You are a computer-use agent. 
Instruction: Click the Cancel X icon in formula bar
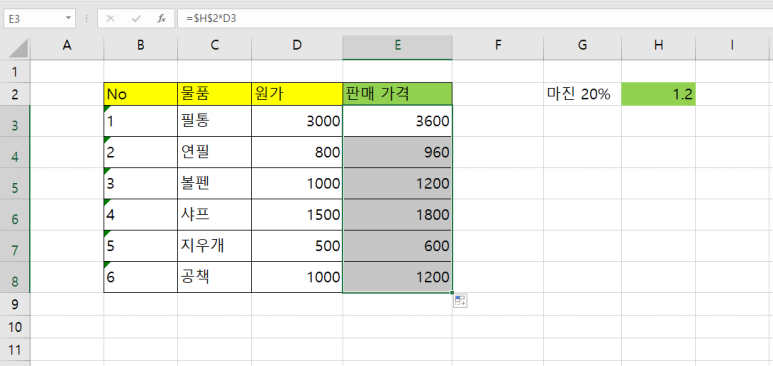tap(110, 19)
